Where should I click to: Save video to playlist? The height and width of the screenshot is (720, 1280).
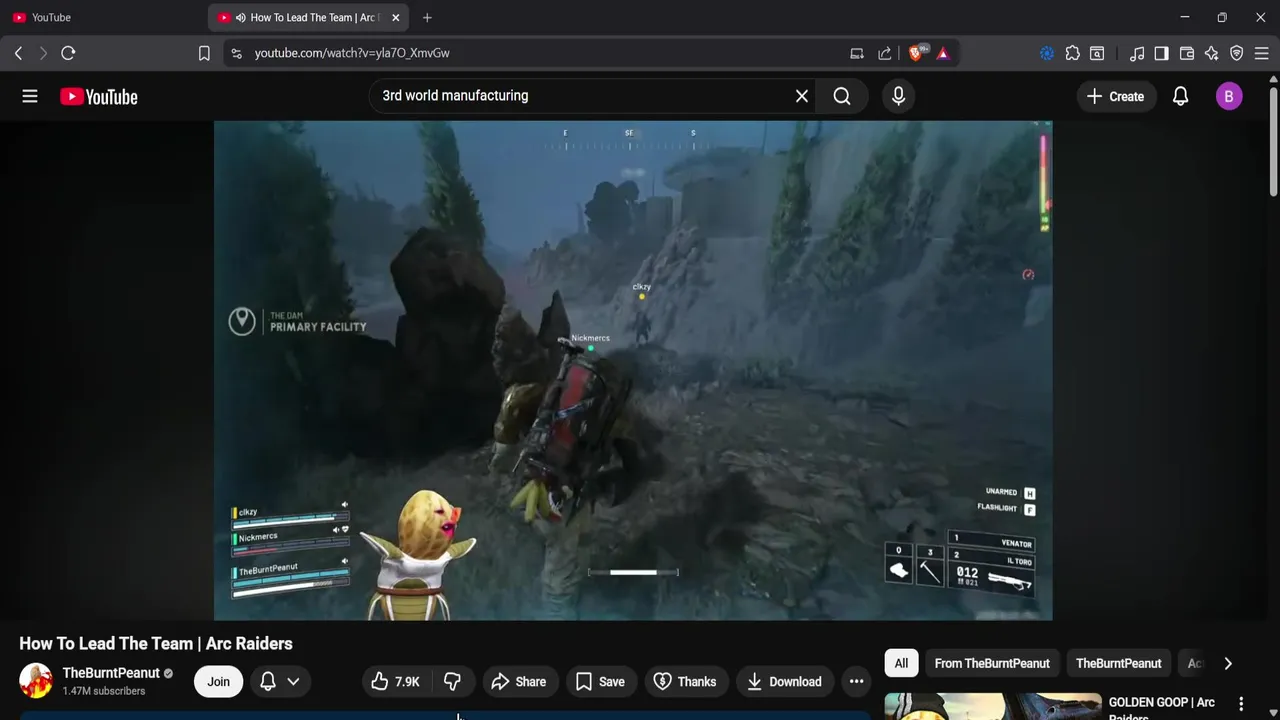[600, 682]
